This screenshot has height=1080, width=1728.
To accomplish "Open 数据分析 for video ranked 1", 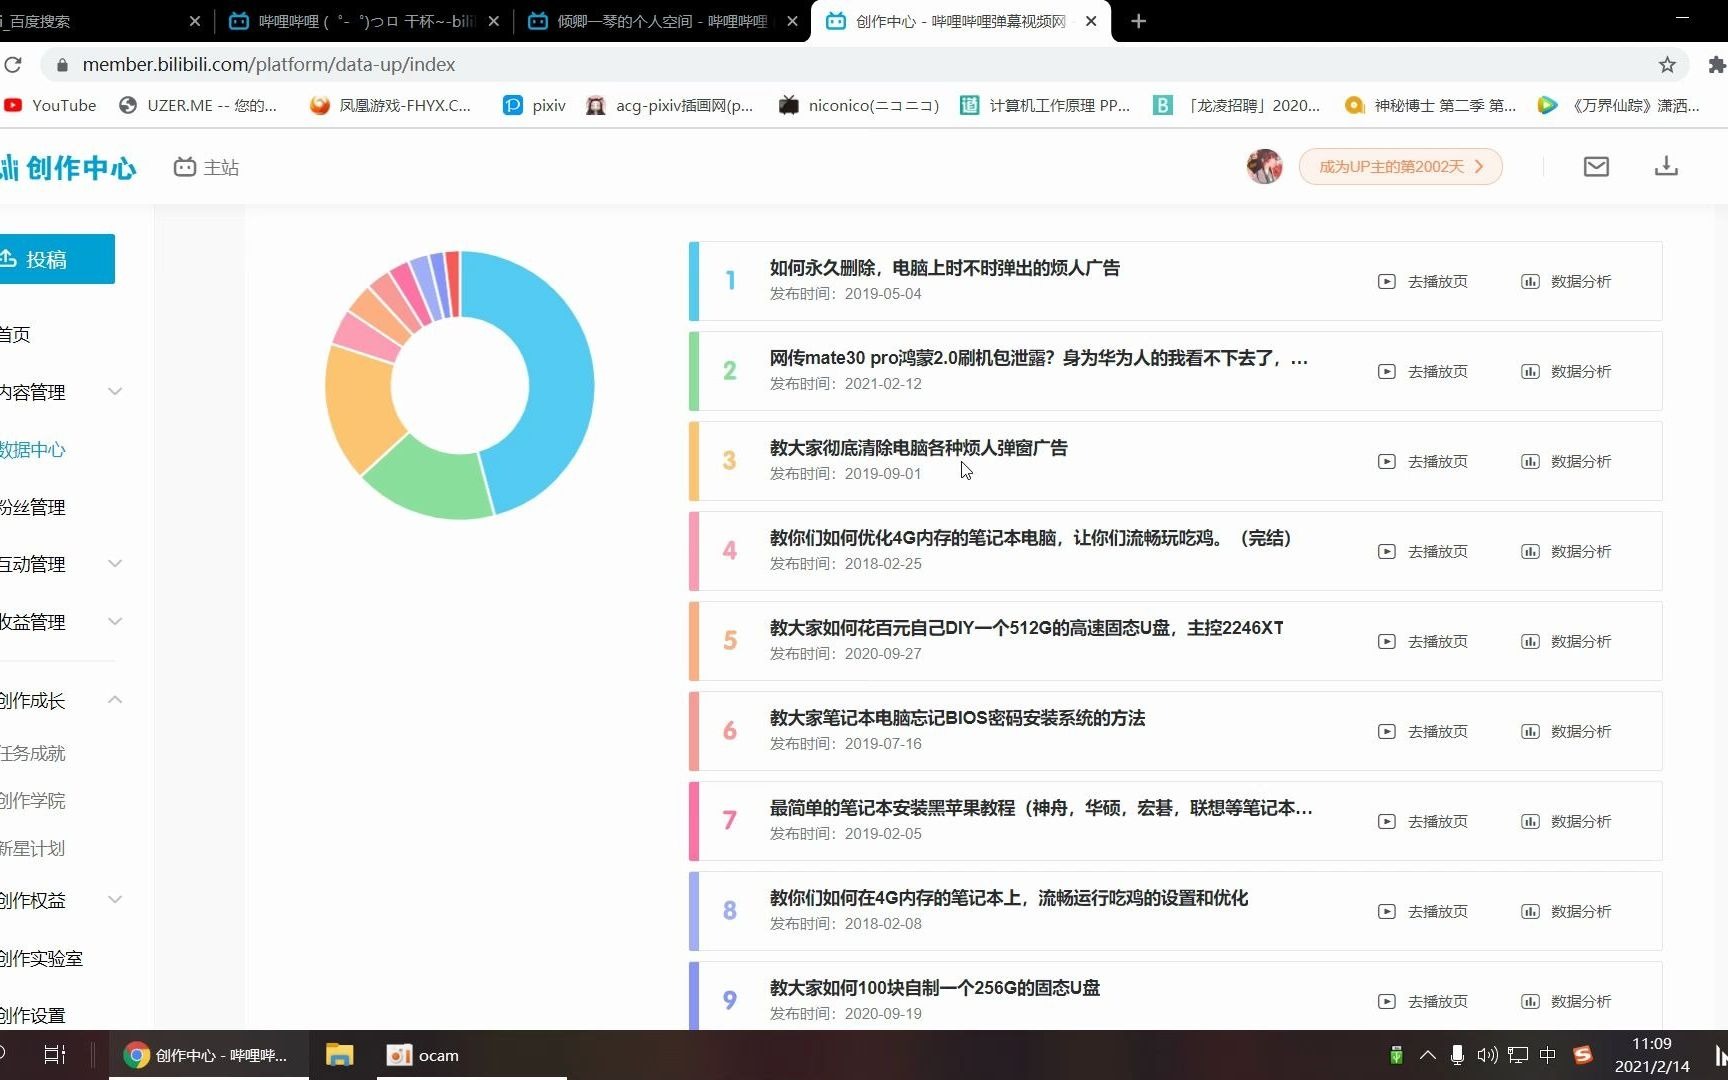I will [1566, 281].
